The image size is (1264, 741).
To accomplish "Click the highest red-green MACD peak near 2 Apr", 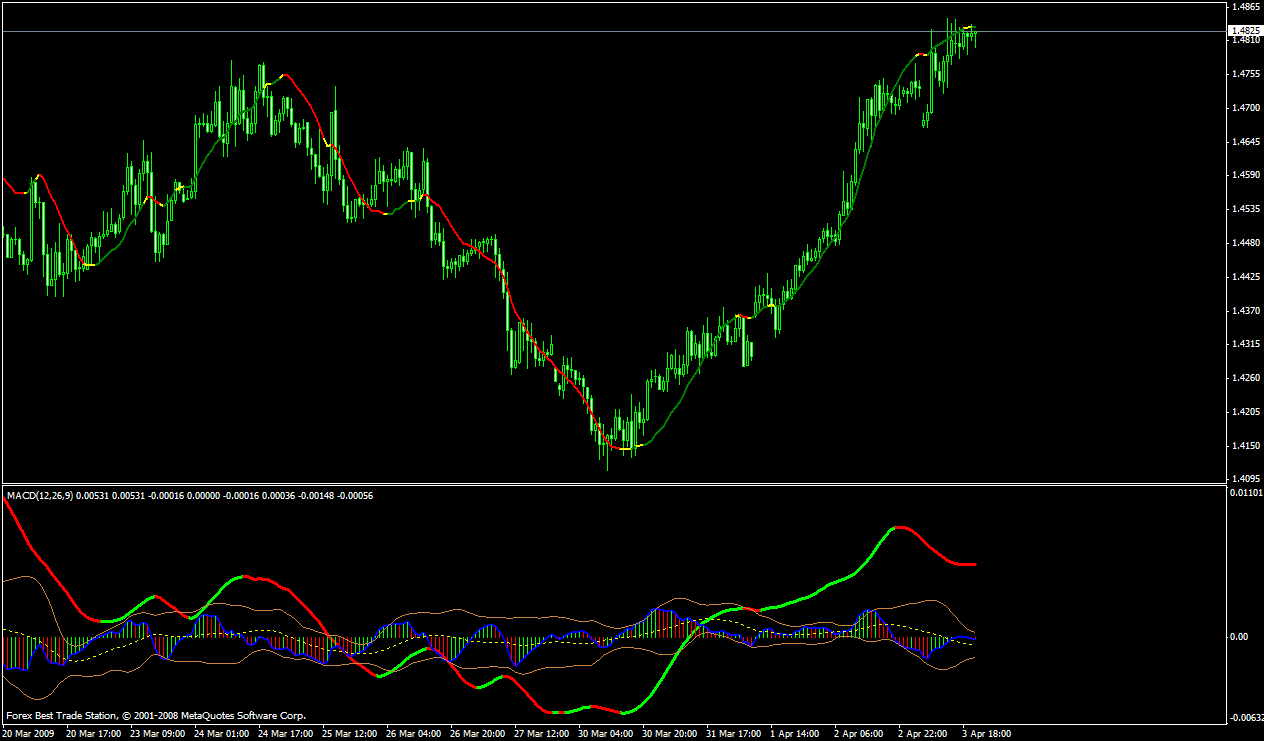I will 899,526.
